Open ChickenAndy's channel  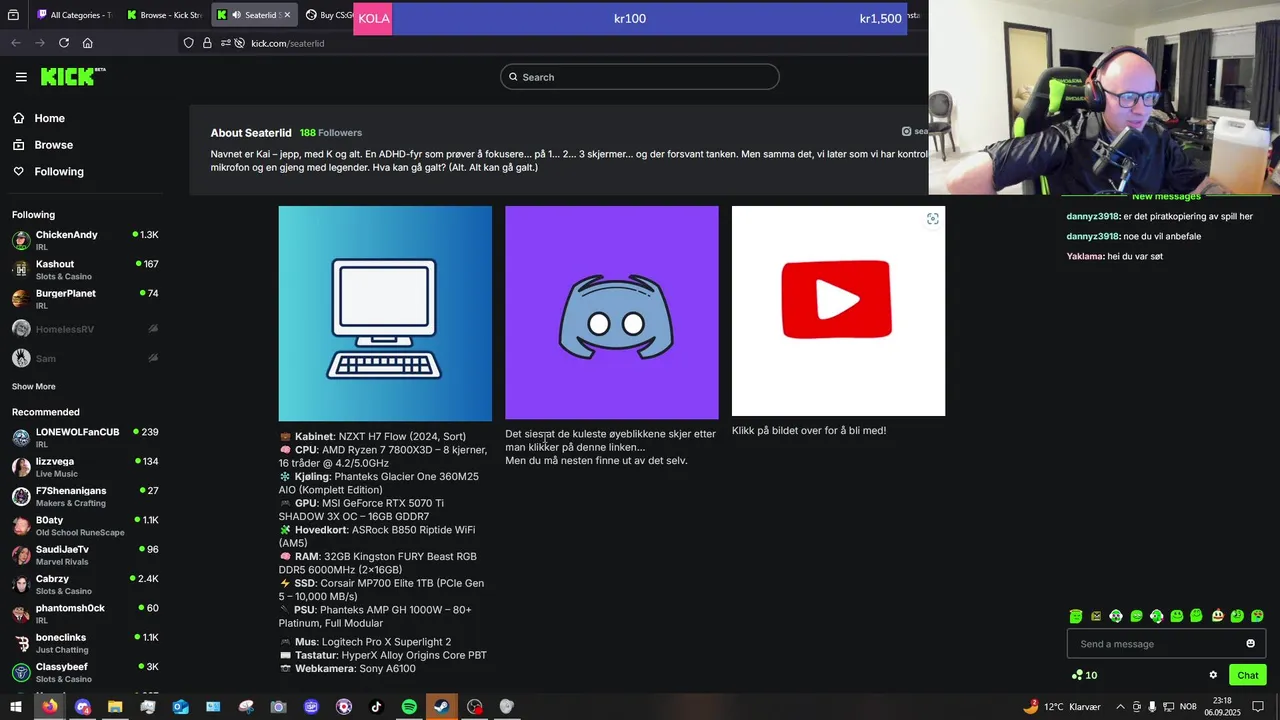click(x=85, y=240)
